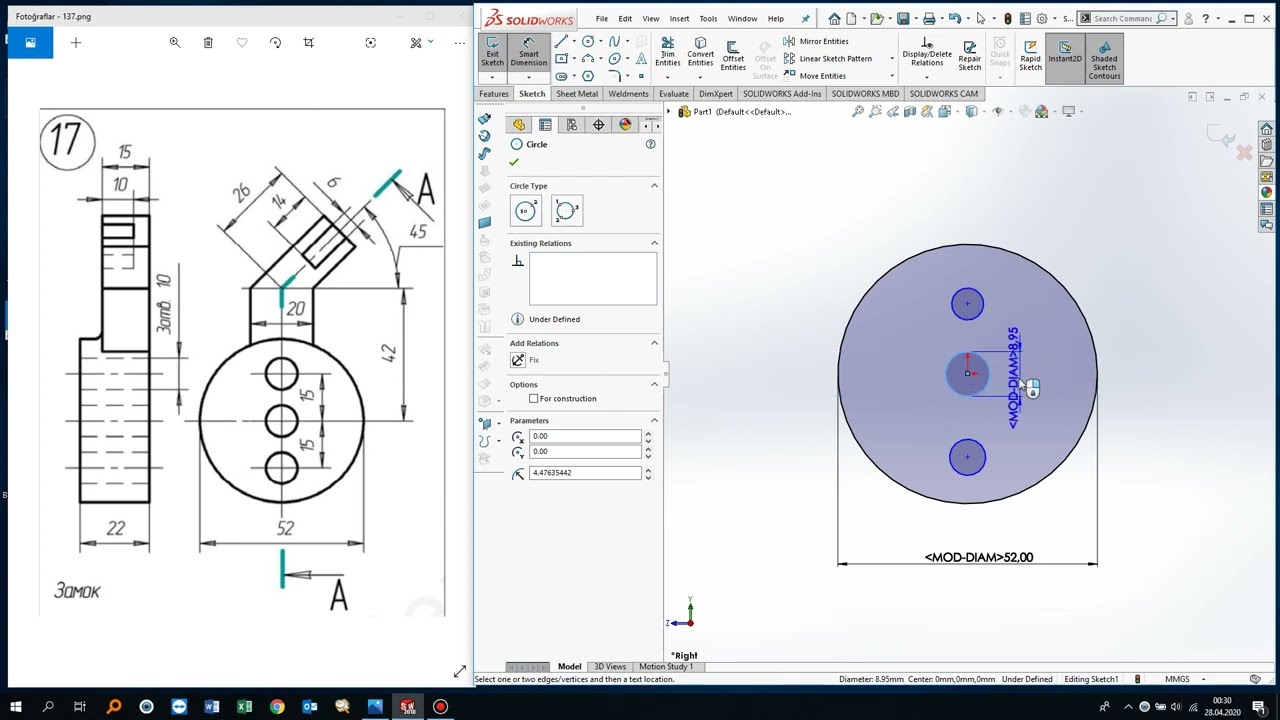Open the Tools menu
Viewport: 1280px width, 720px height.
tap(708, 18)
